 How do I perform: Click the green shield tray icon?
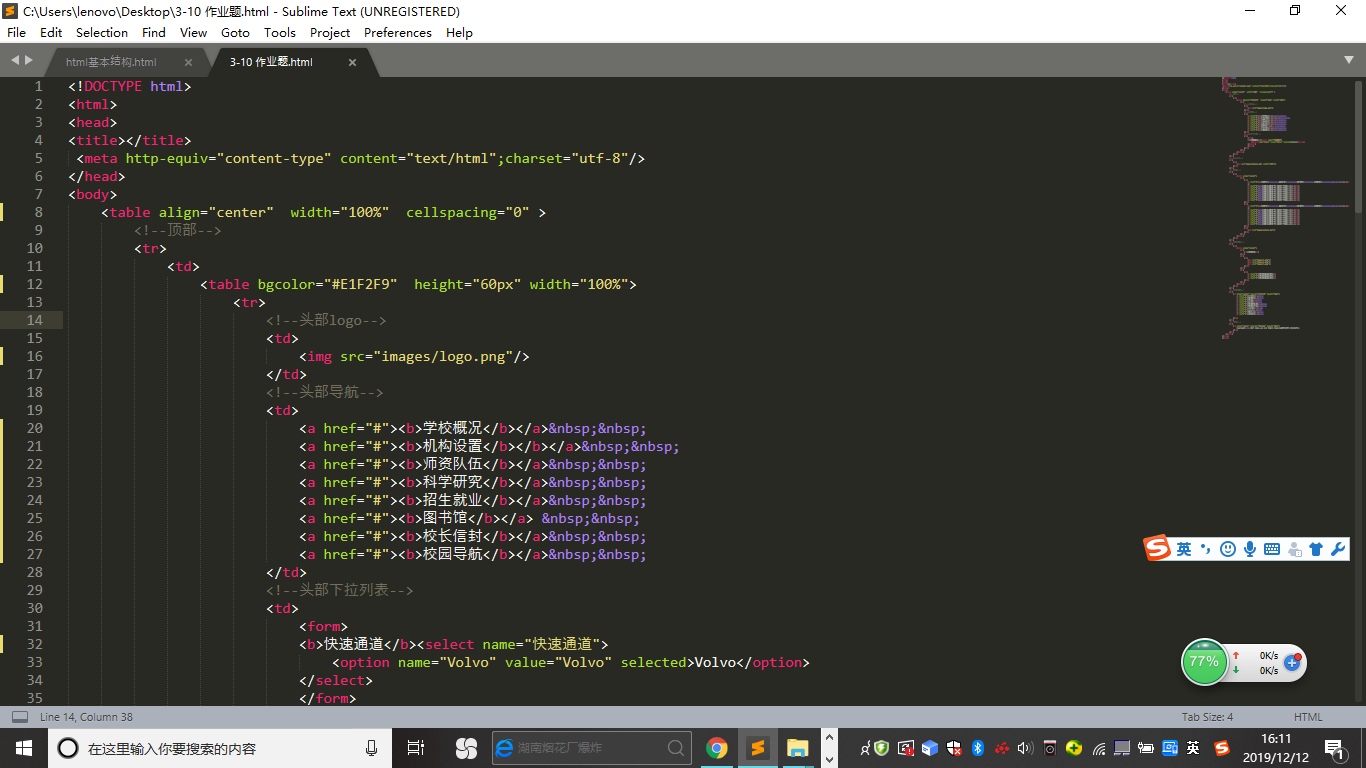881,748
